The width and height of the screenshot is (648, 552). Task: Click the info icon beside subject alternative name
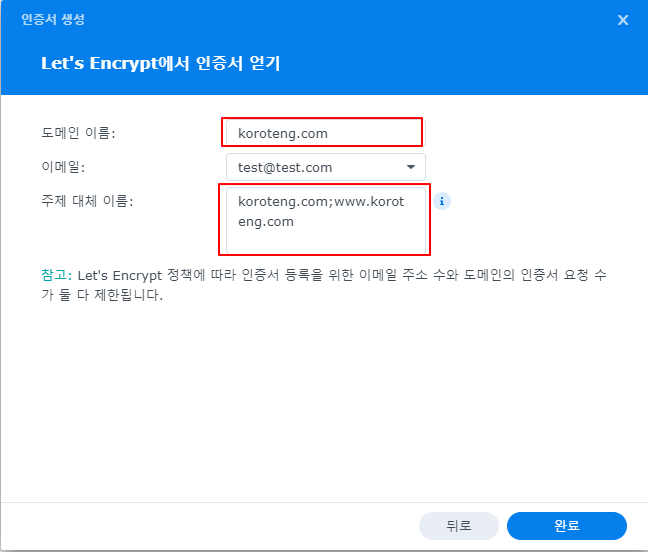(442, 201)
